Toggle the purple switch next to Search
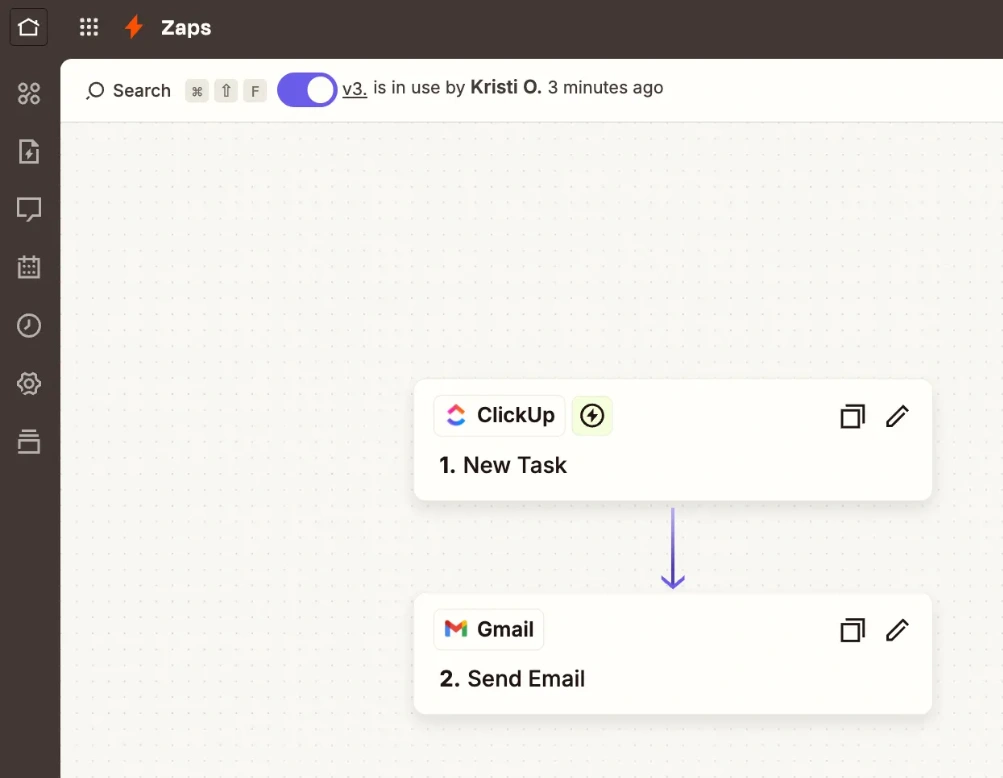This screenshot has height=778, width=1003. [x=306, y=89]
